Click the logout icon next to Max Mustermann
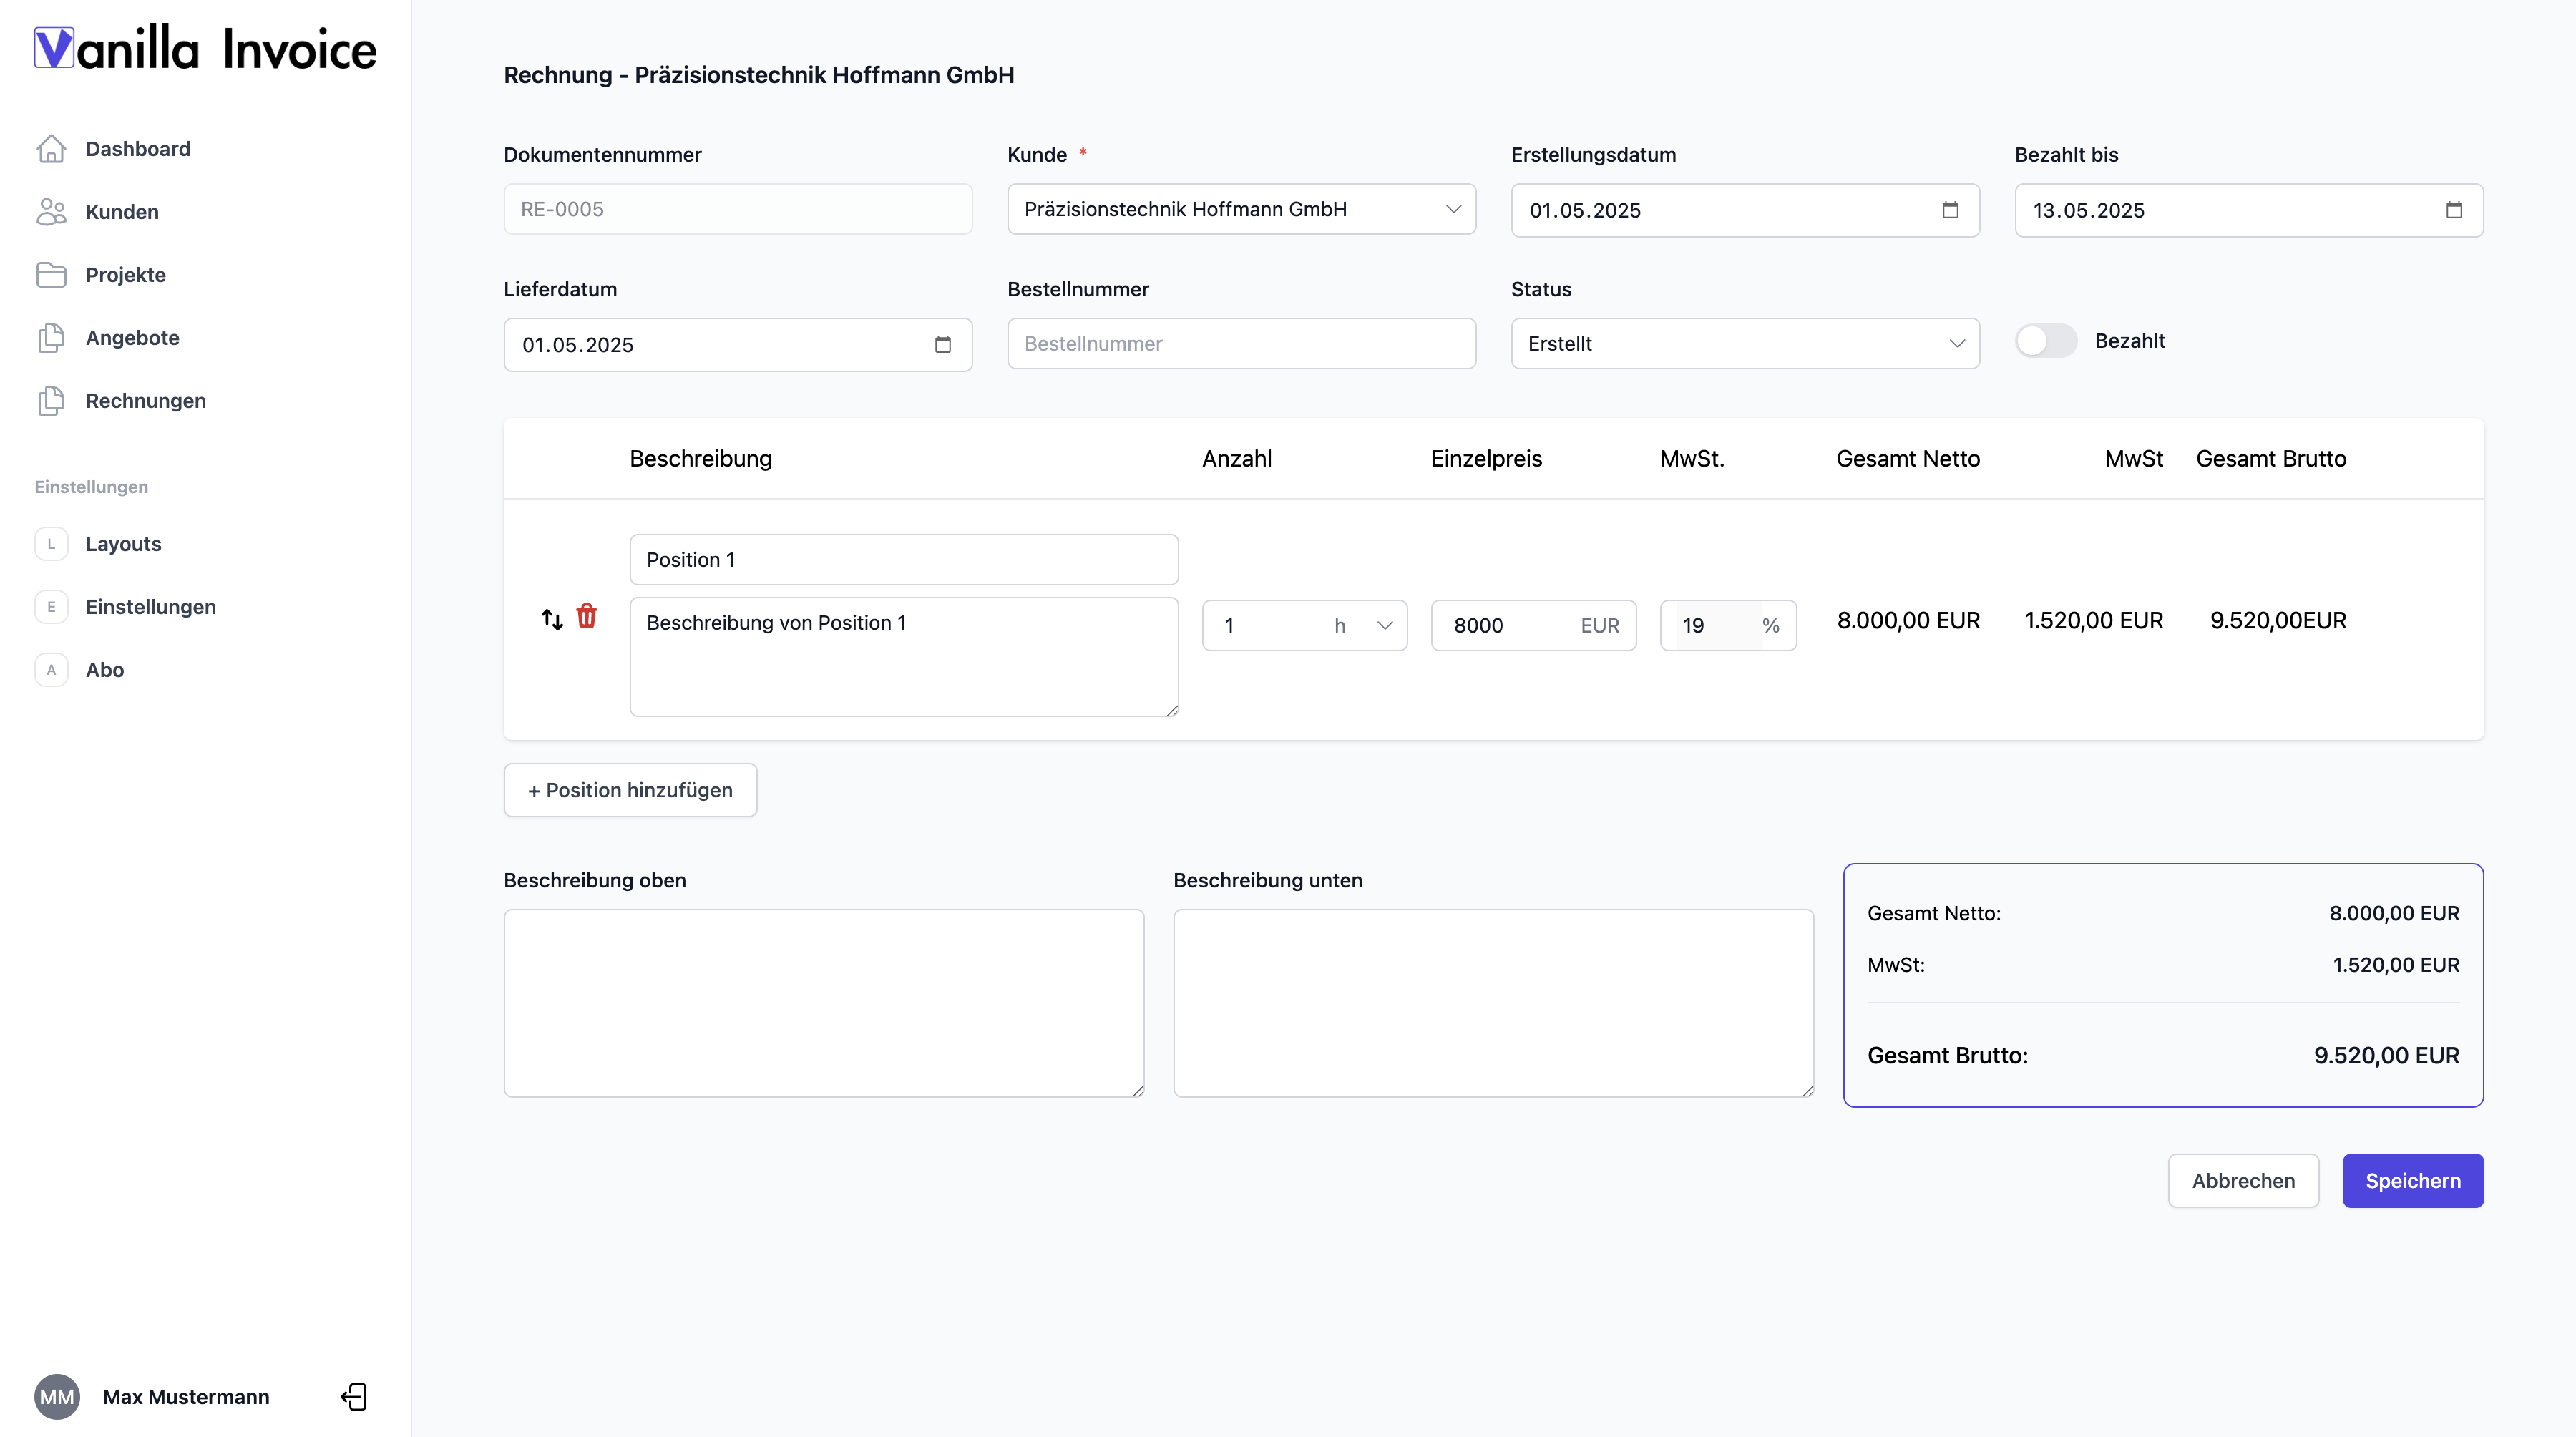Image resolution: width=2576 pixels, height=1437 pixels. (x=354, y=1397)
